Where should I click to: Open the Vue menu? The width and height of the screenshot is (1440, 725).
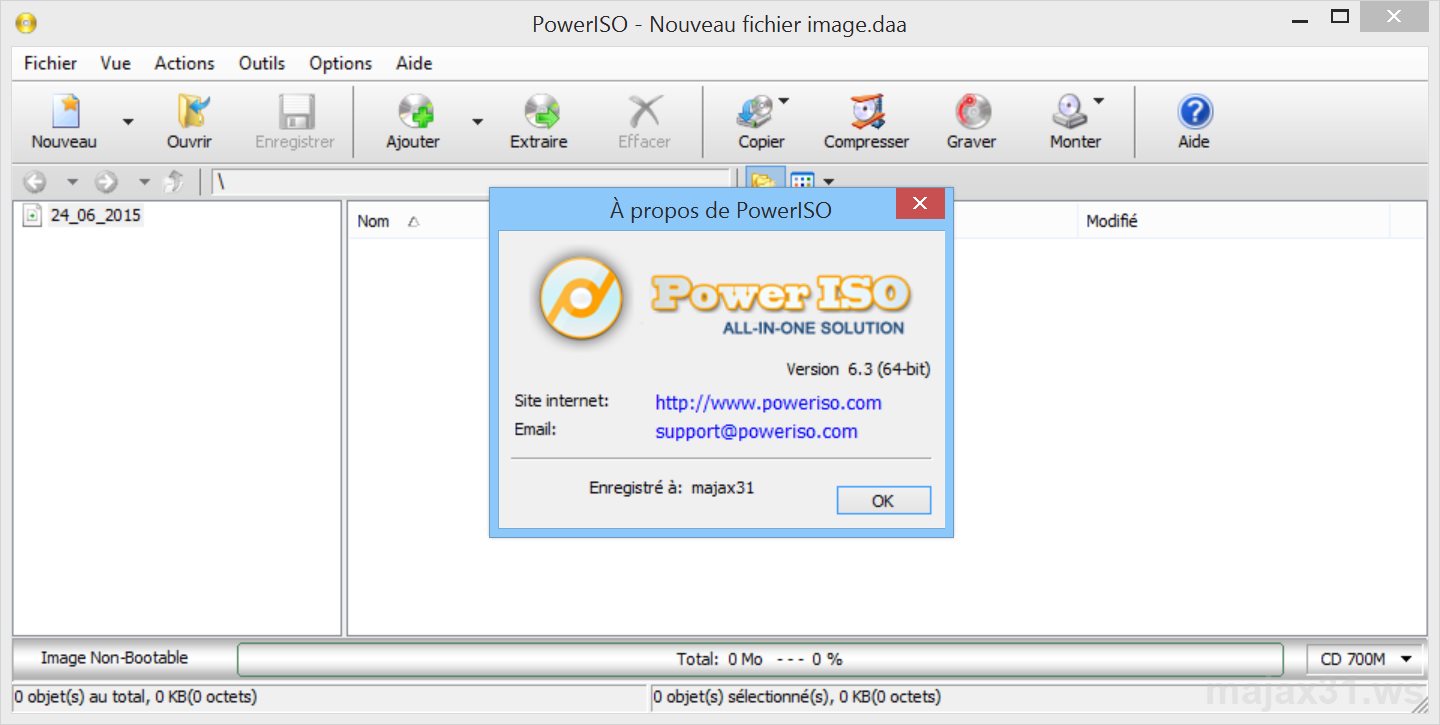pyautogui.click(x=116, y=63)
